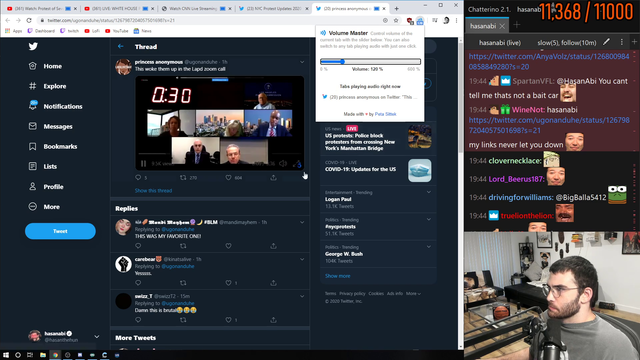The width and height of the screenshot is (640, 360).
Task: Switch to the listed princess anonymous audio tab
Action: [370, 97]
